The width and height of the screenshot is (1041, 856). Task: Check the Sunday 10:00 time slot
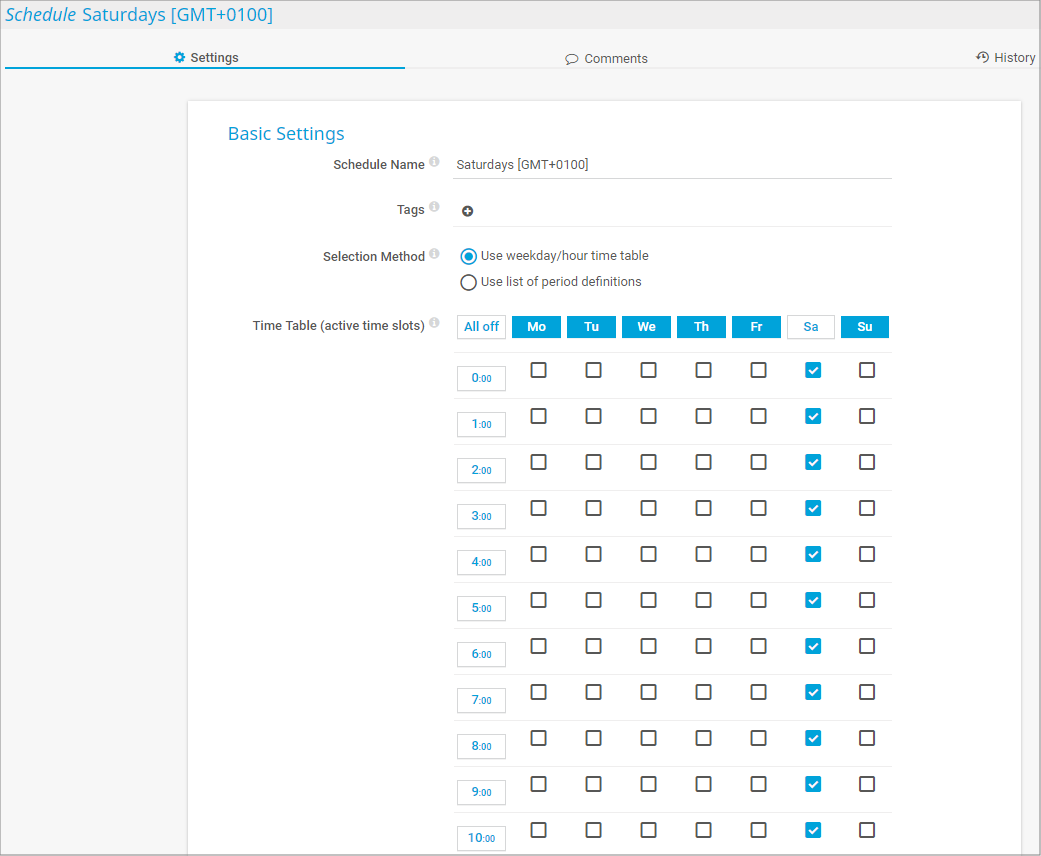(x=867, y=830)
